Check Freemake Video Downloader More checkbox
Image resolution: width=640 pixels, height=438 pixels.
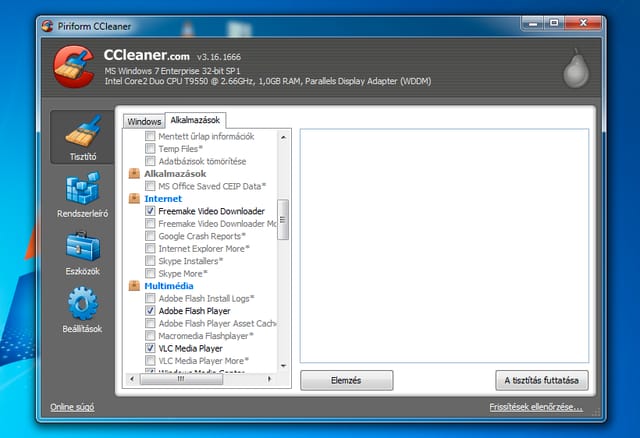coord(150,223)
